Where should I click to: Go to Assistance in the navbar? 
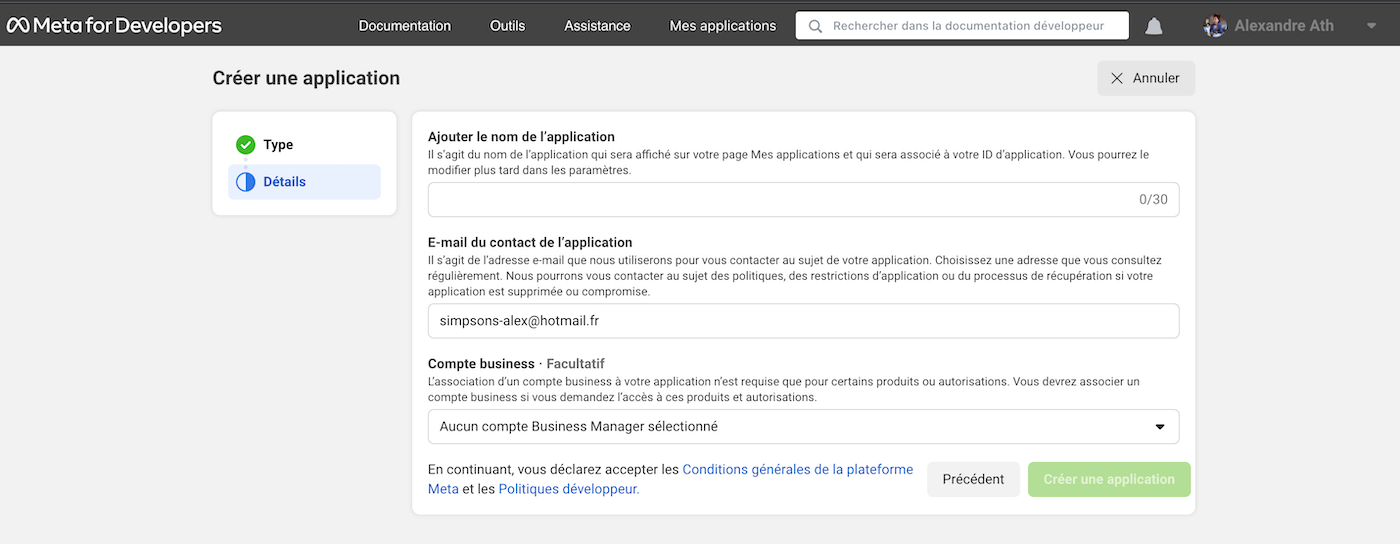(x=597, y=26)
